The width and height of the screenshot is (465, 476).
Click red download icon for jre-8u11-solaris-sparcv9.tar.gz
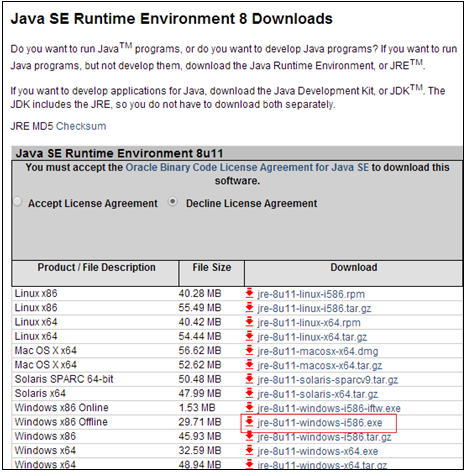(x=249, y=379)
